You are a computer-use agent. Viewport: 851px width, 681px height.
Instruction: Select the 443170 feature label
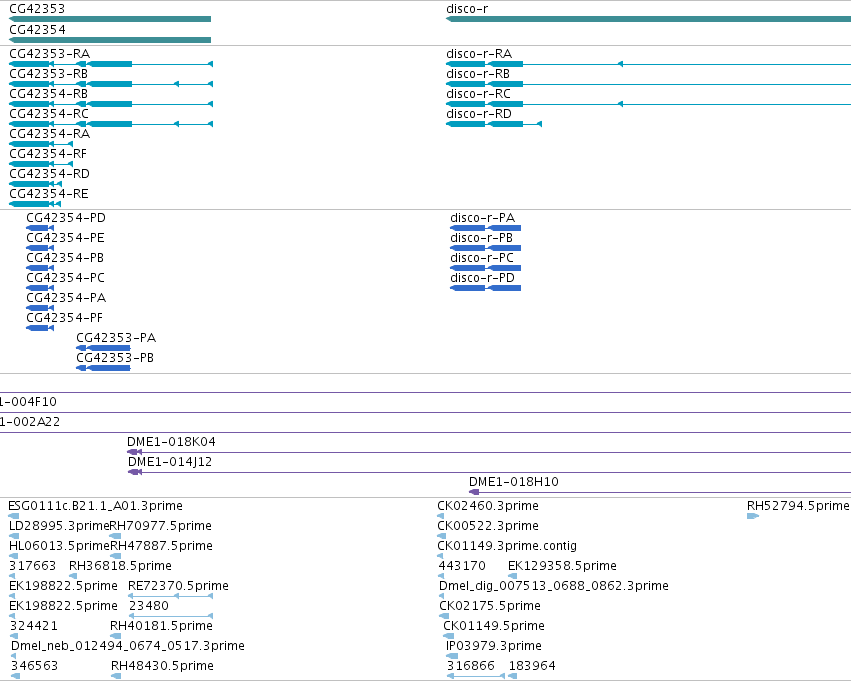[x=462, y=567]
